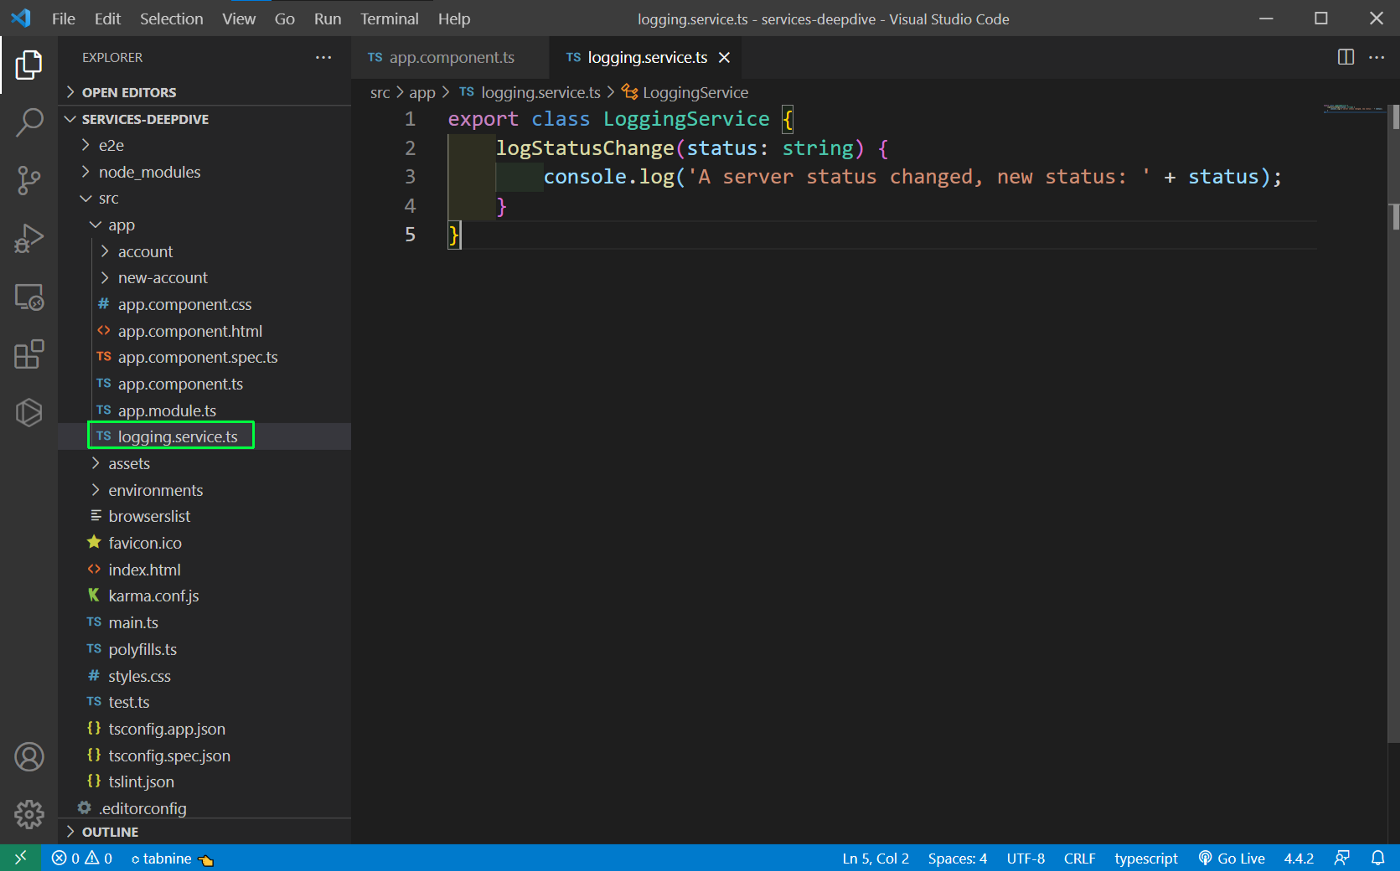This screenshot has width=1400, height=871.
Task: Switch to app.component.ts editor tab
Action: [450, 57]
